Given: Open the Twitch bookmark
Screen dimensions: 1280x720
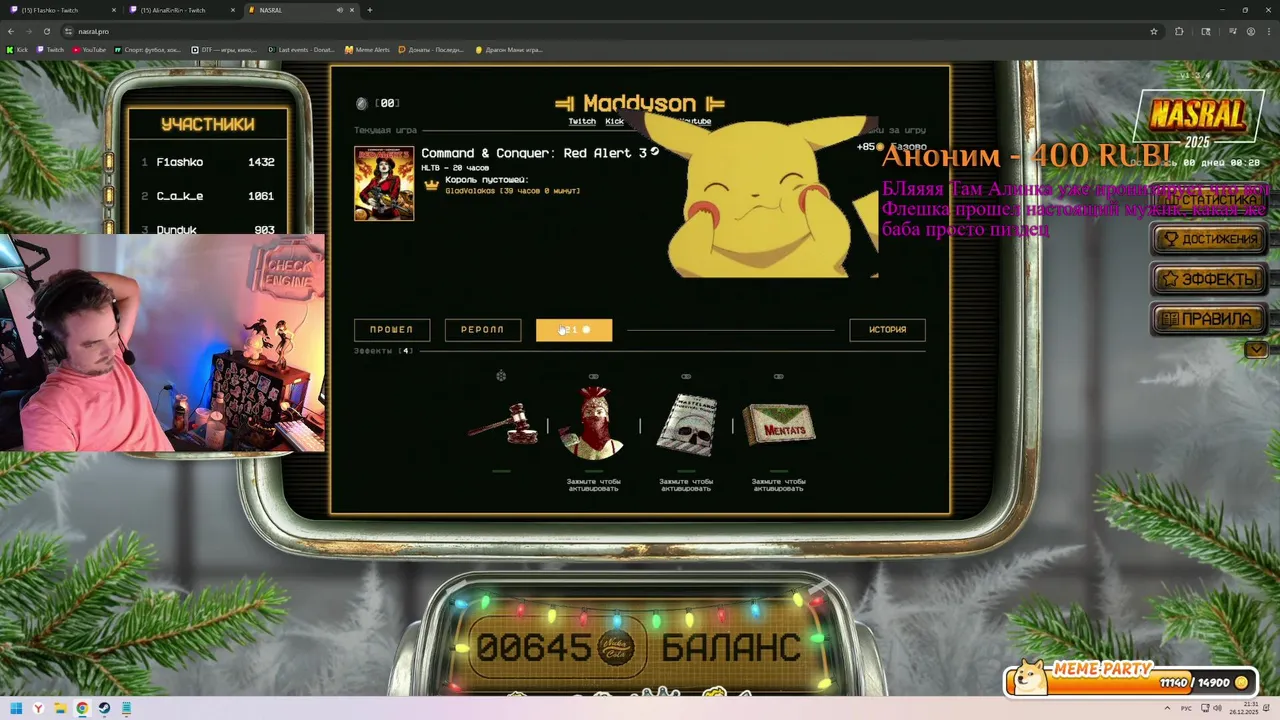Looking at the screenshot, I should click(51, 49).
